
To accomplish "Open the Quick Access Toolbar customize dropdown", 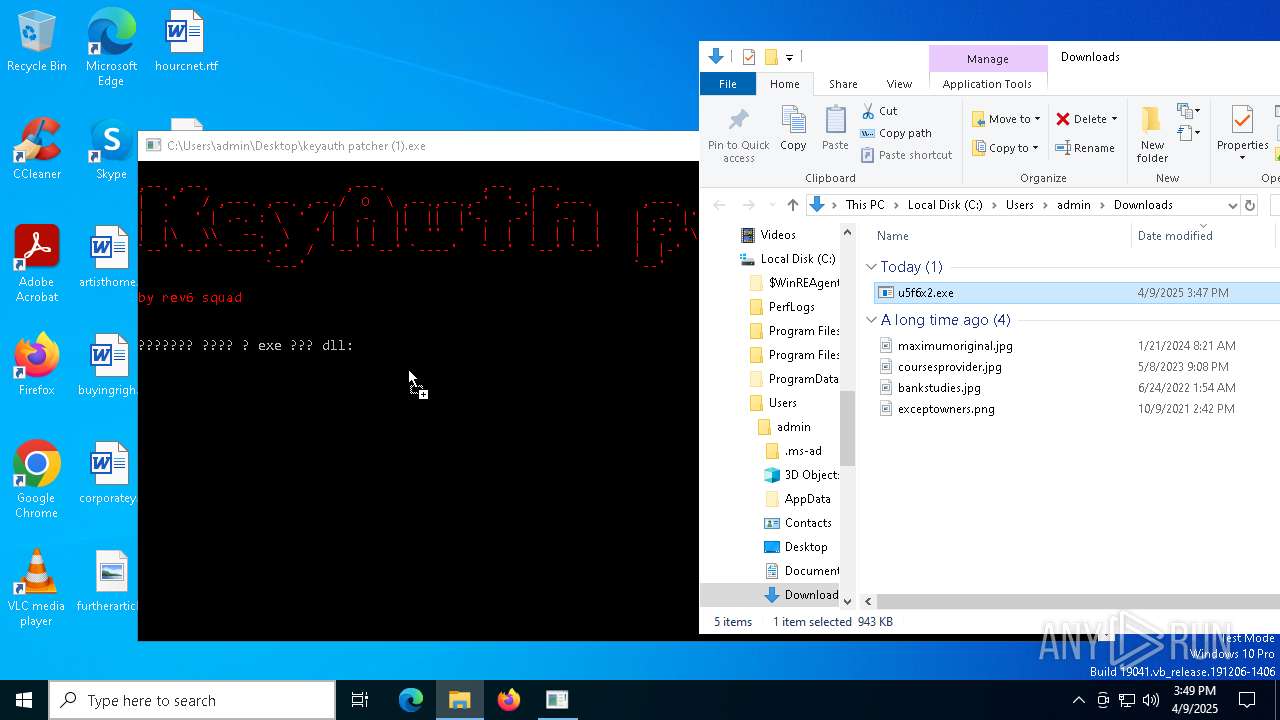I will tap(789, 57).
